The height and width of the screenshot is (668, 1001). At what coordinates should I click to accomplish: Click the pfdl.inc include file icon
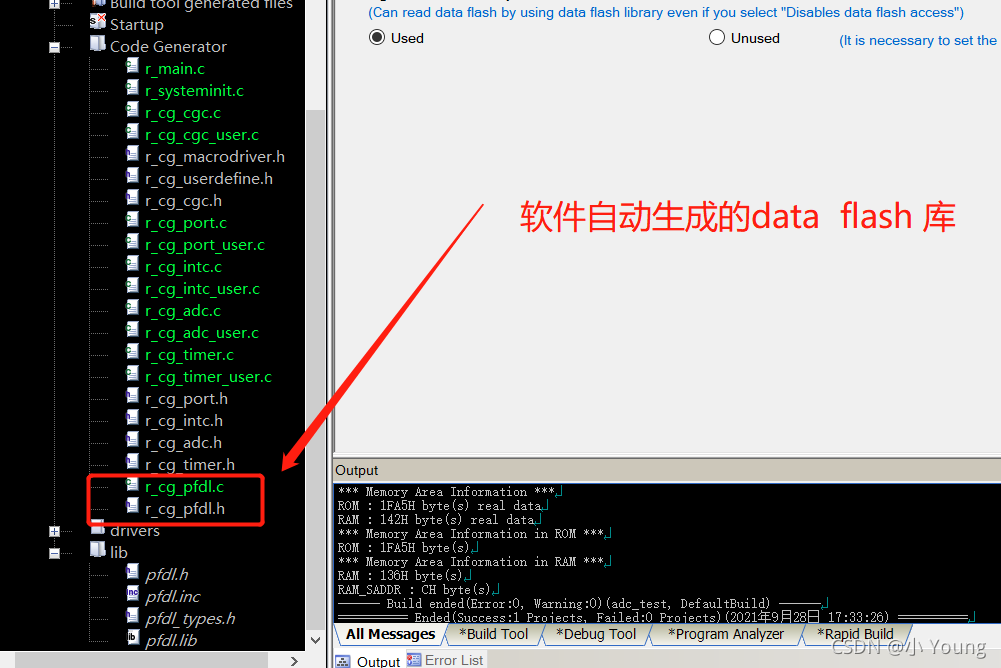point(132,593)
